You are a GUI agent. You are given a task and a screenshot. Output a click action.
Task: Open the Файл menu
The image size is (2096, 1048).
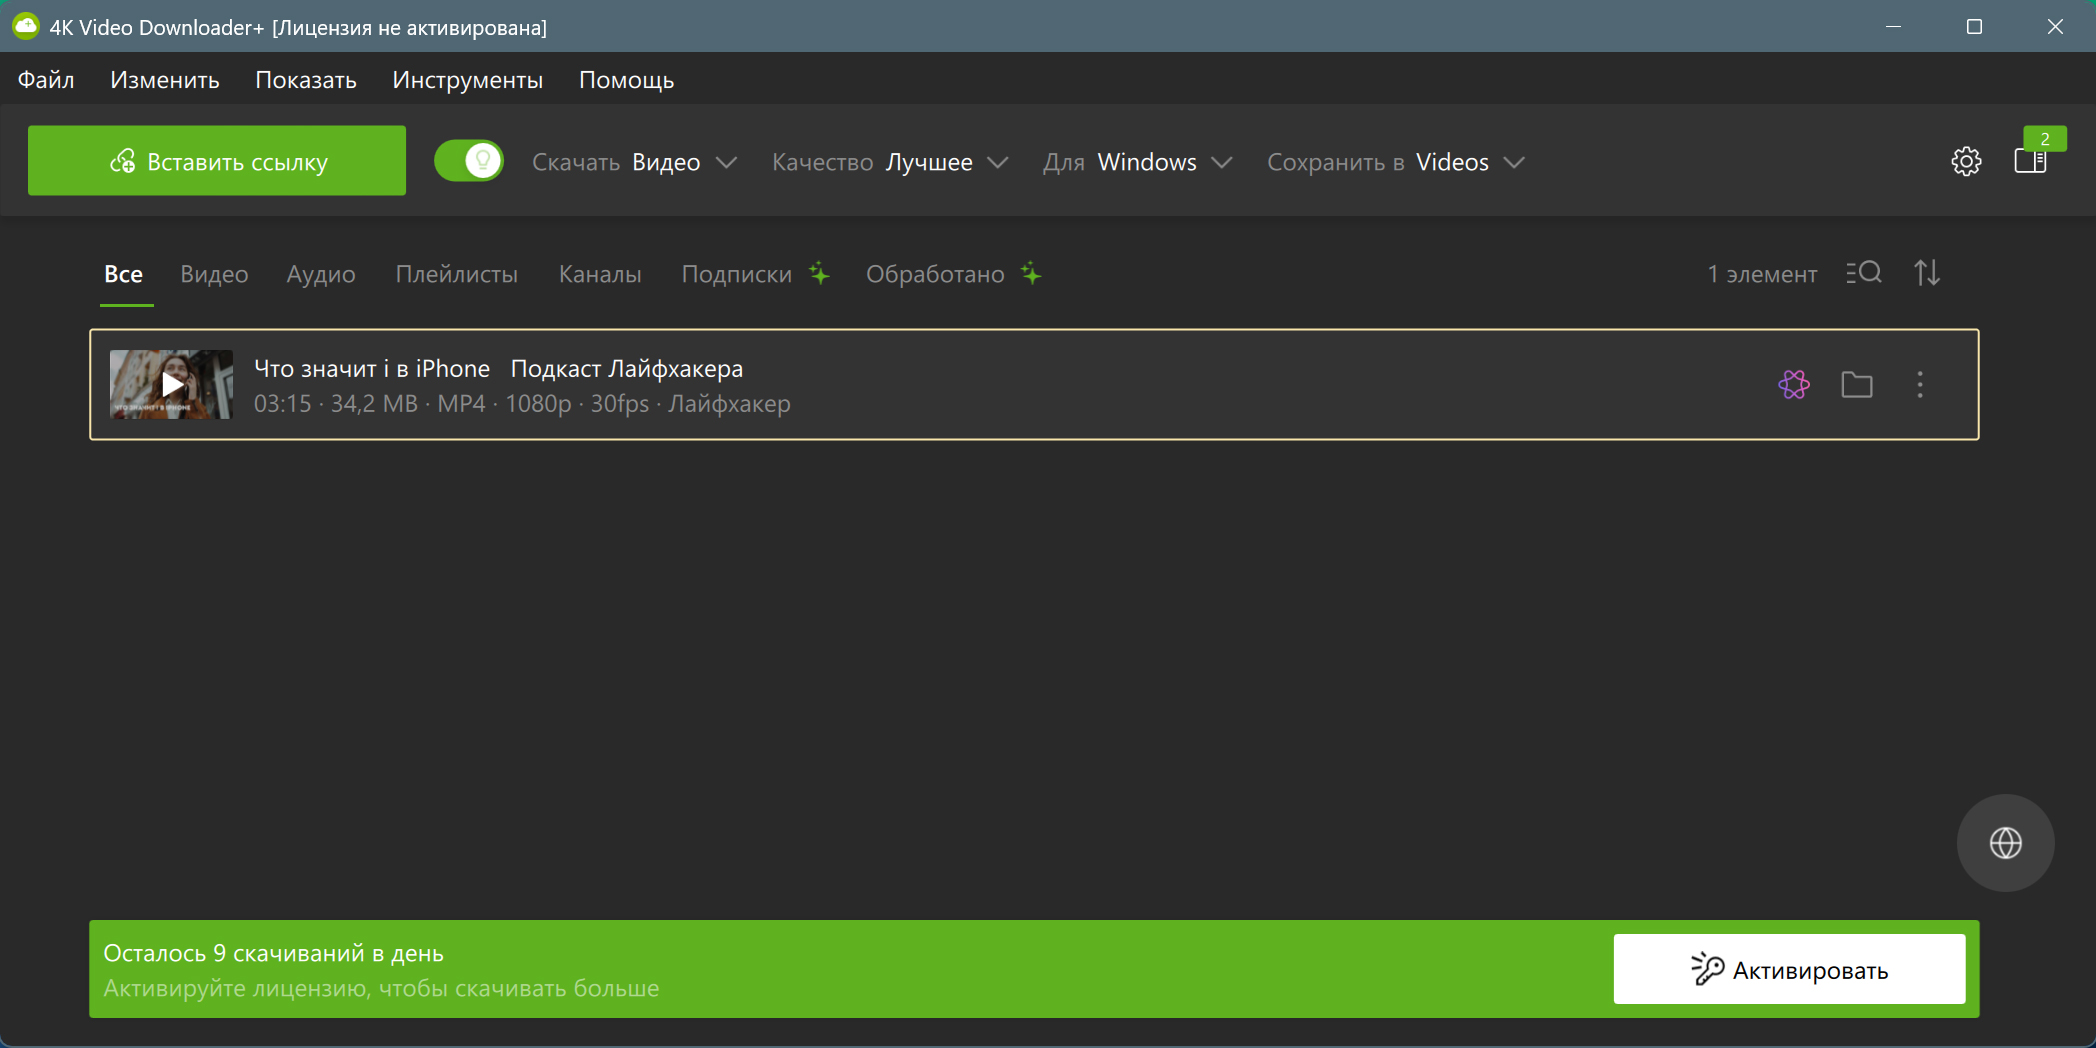tap(46, 79)
